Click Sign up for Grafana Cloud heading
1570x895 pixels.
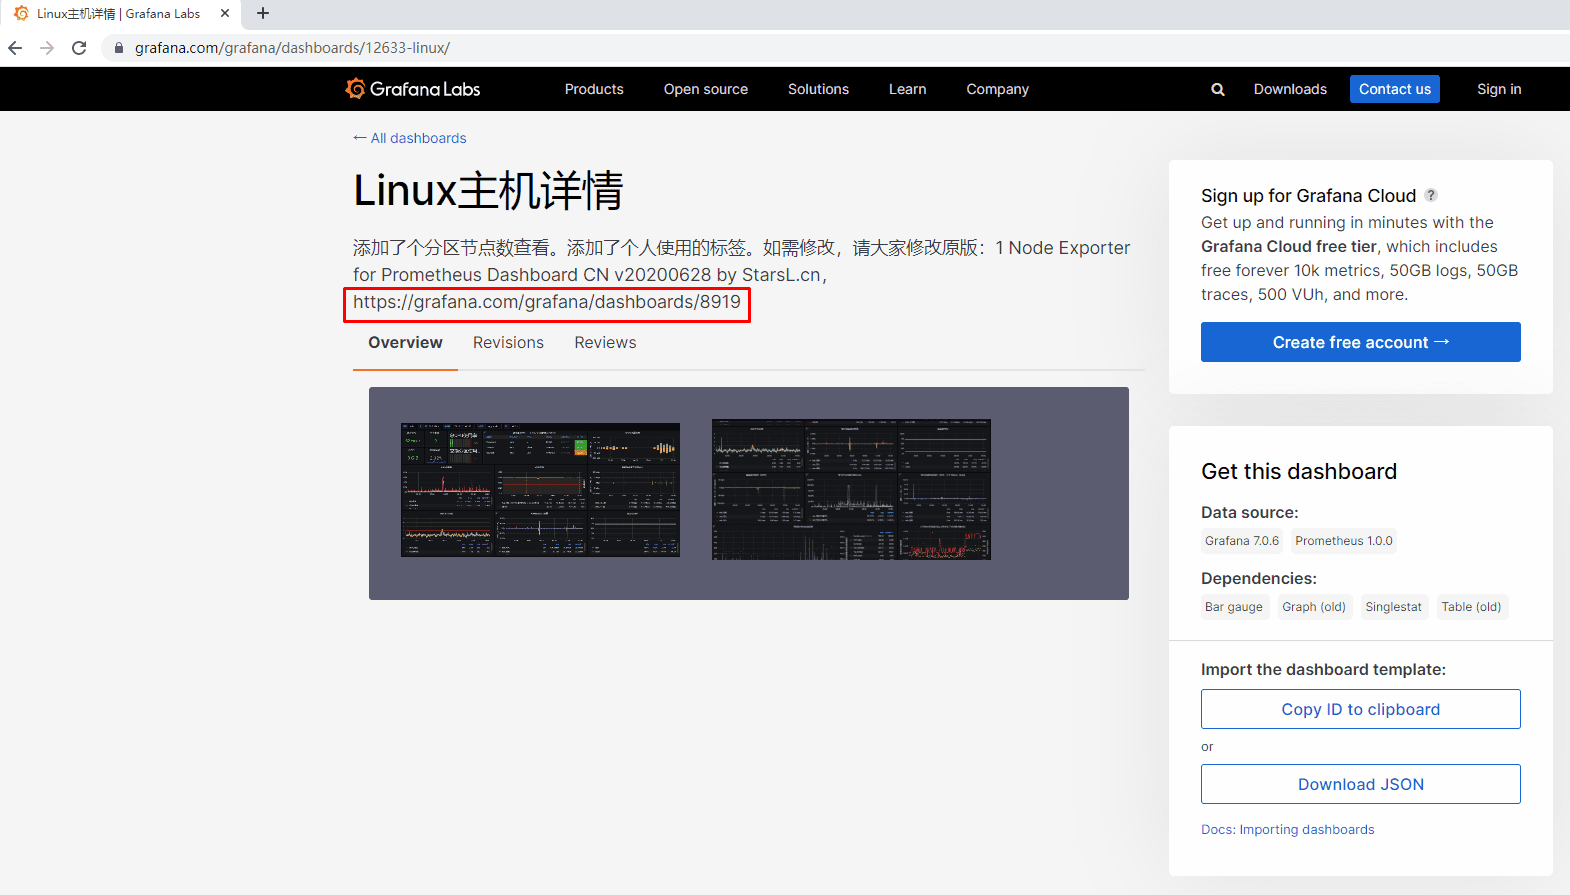coord(1308,195)
